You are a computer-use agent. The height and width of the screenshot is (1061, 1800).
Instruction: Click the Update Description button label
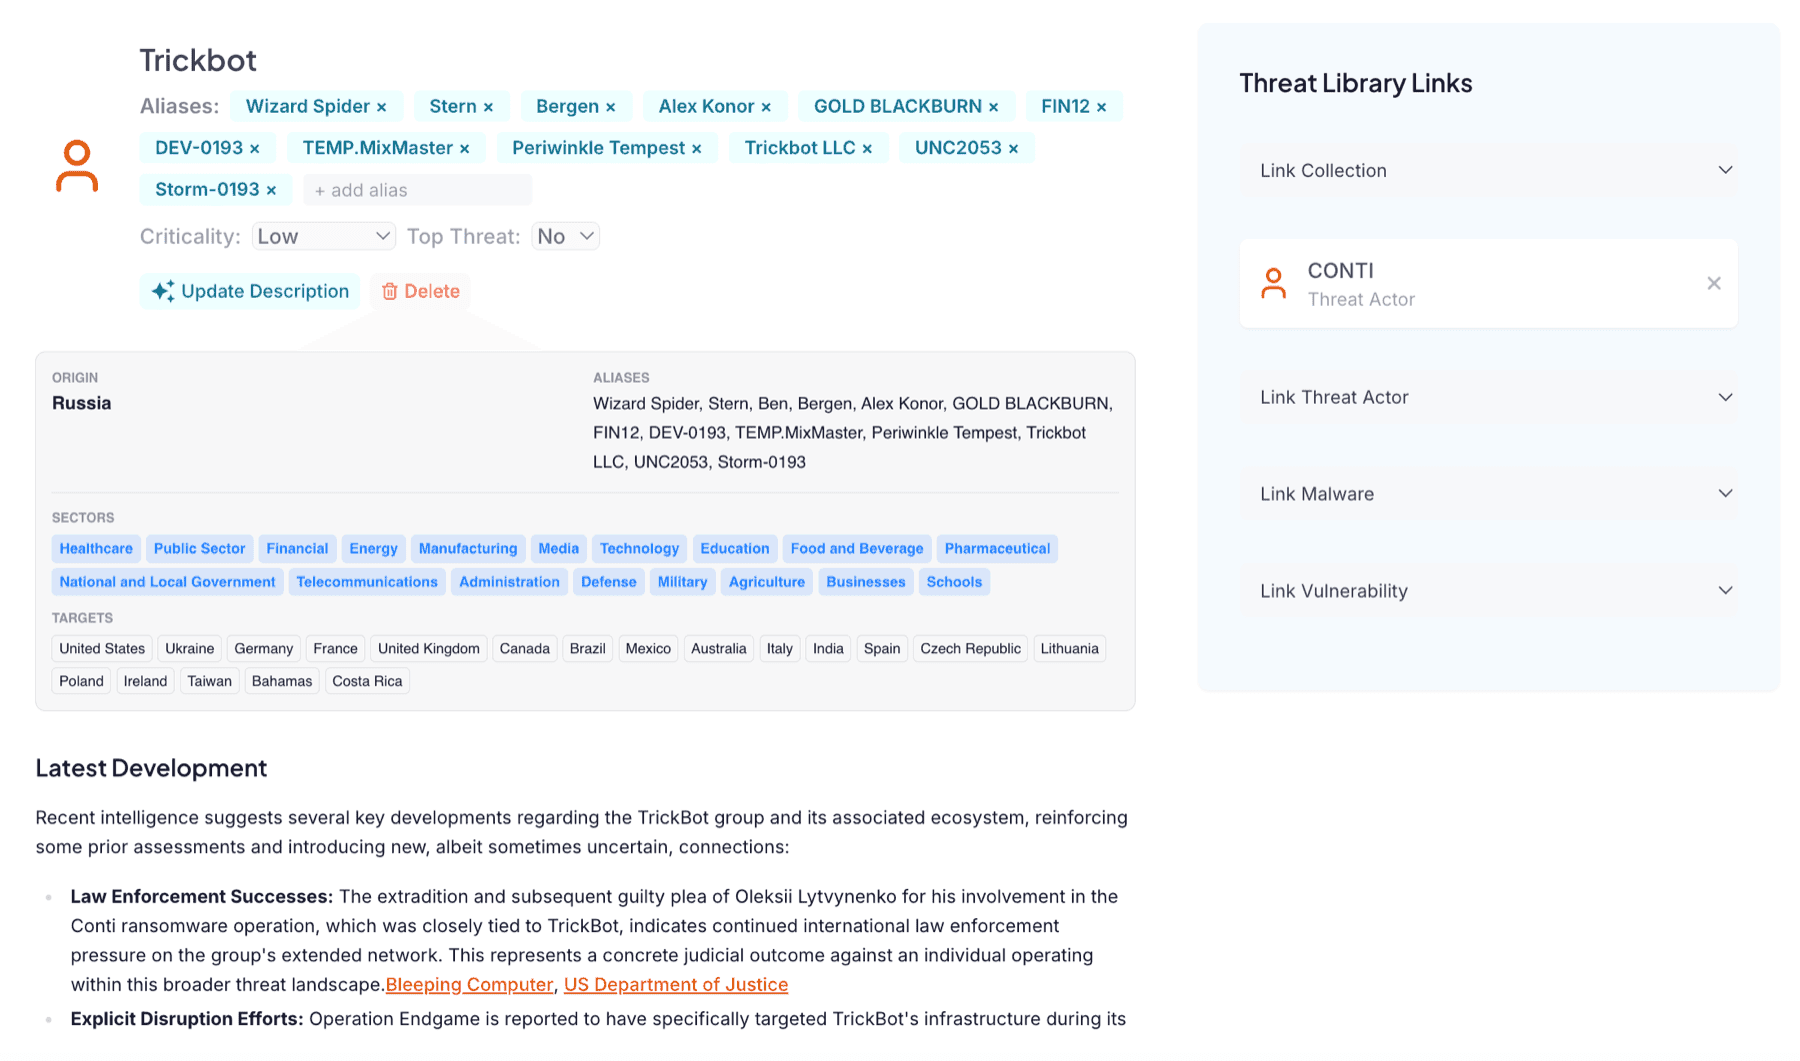tap(265, 291)
